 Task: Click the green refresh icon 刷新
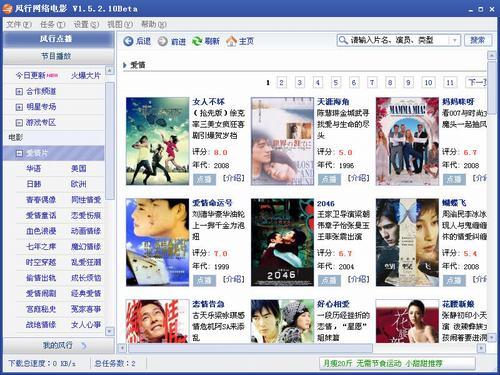(x=197, y=41)
